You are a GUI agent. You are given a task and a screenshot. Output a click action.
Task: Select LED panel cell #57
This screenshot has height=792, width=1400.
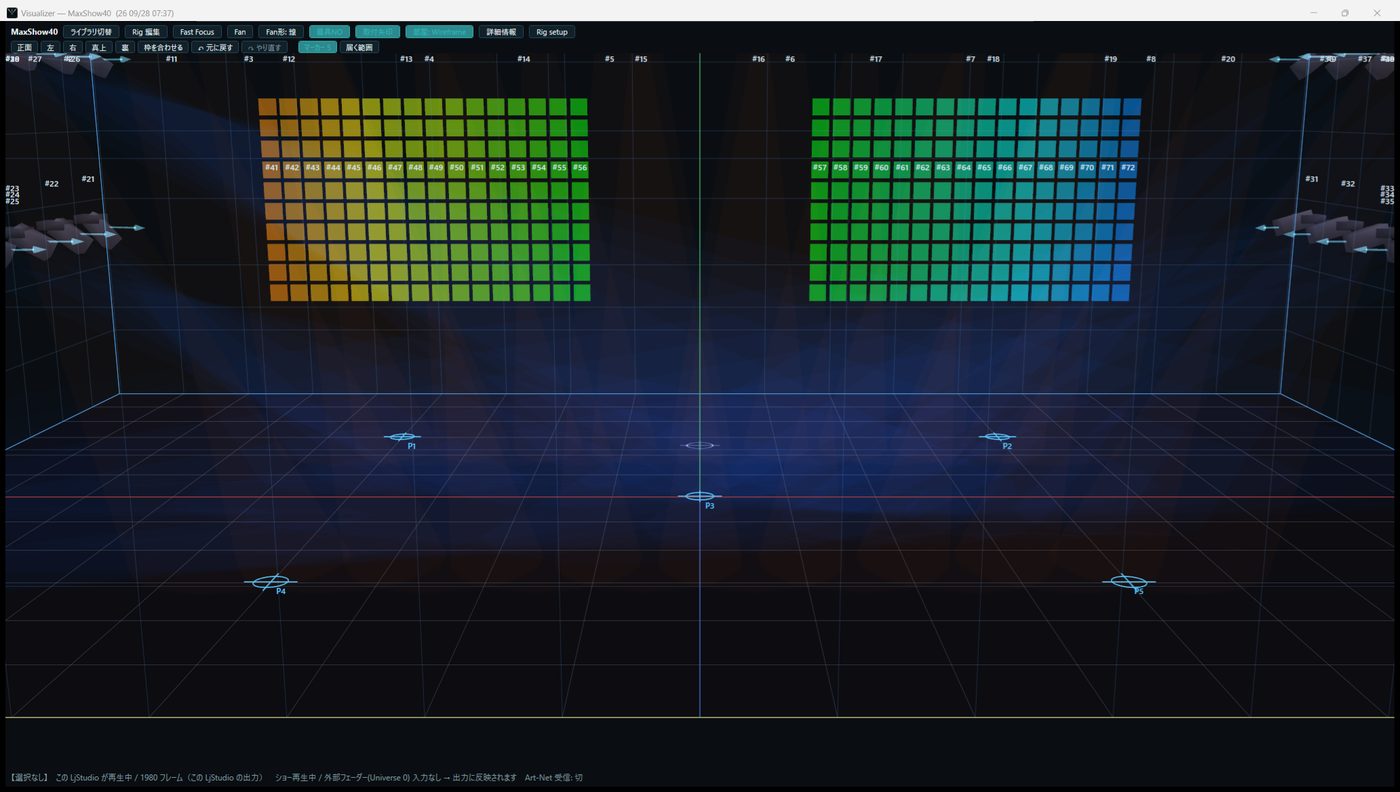[x=820, y=168]
